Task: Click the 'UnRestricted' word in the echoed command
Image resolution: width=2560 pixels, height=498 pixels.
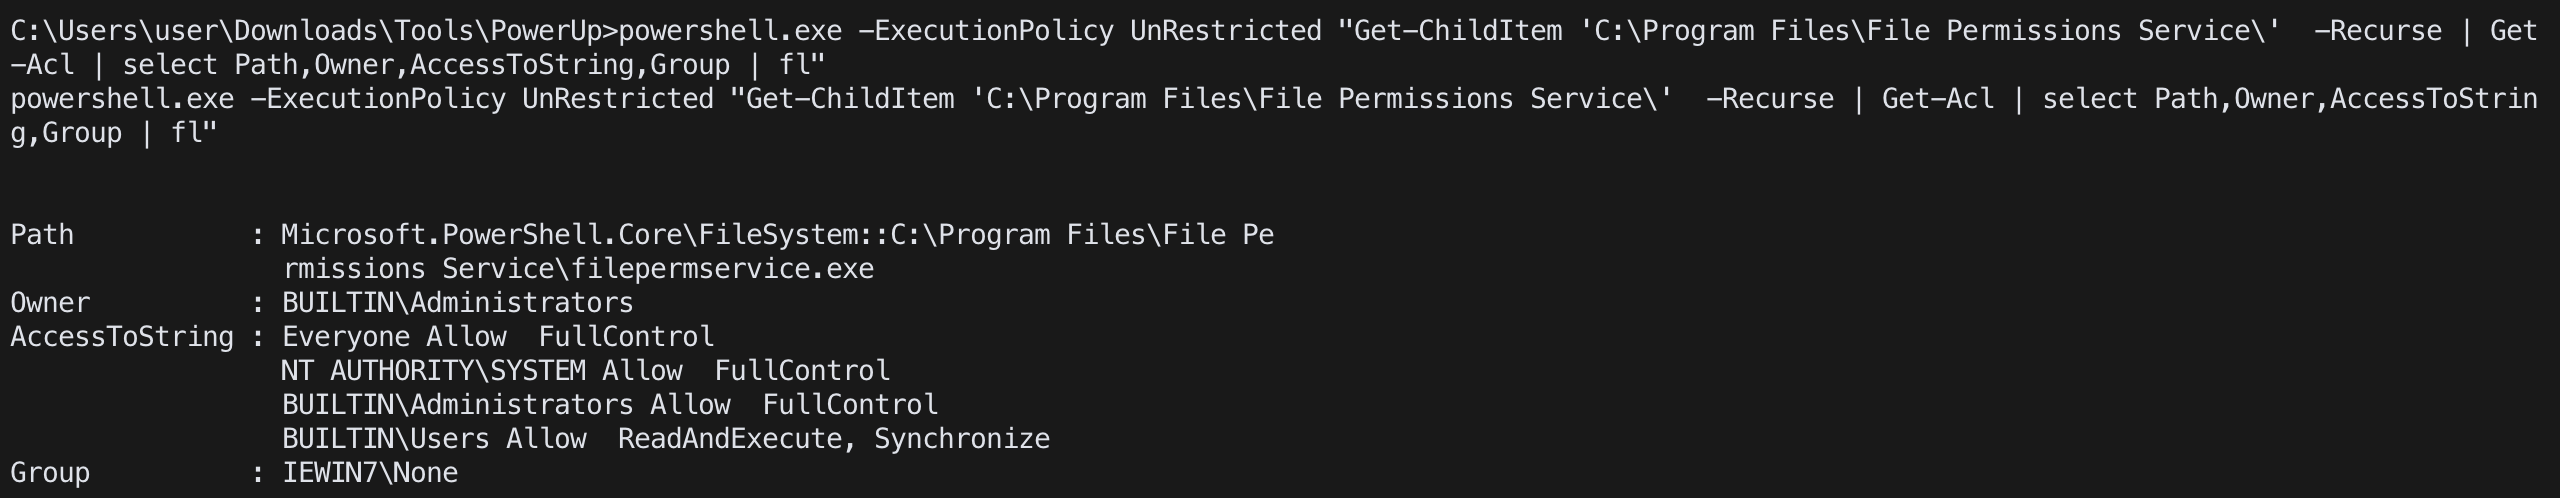Action: [618, 99]
